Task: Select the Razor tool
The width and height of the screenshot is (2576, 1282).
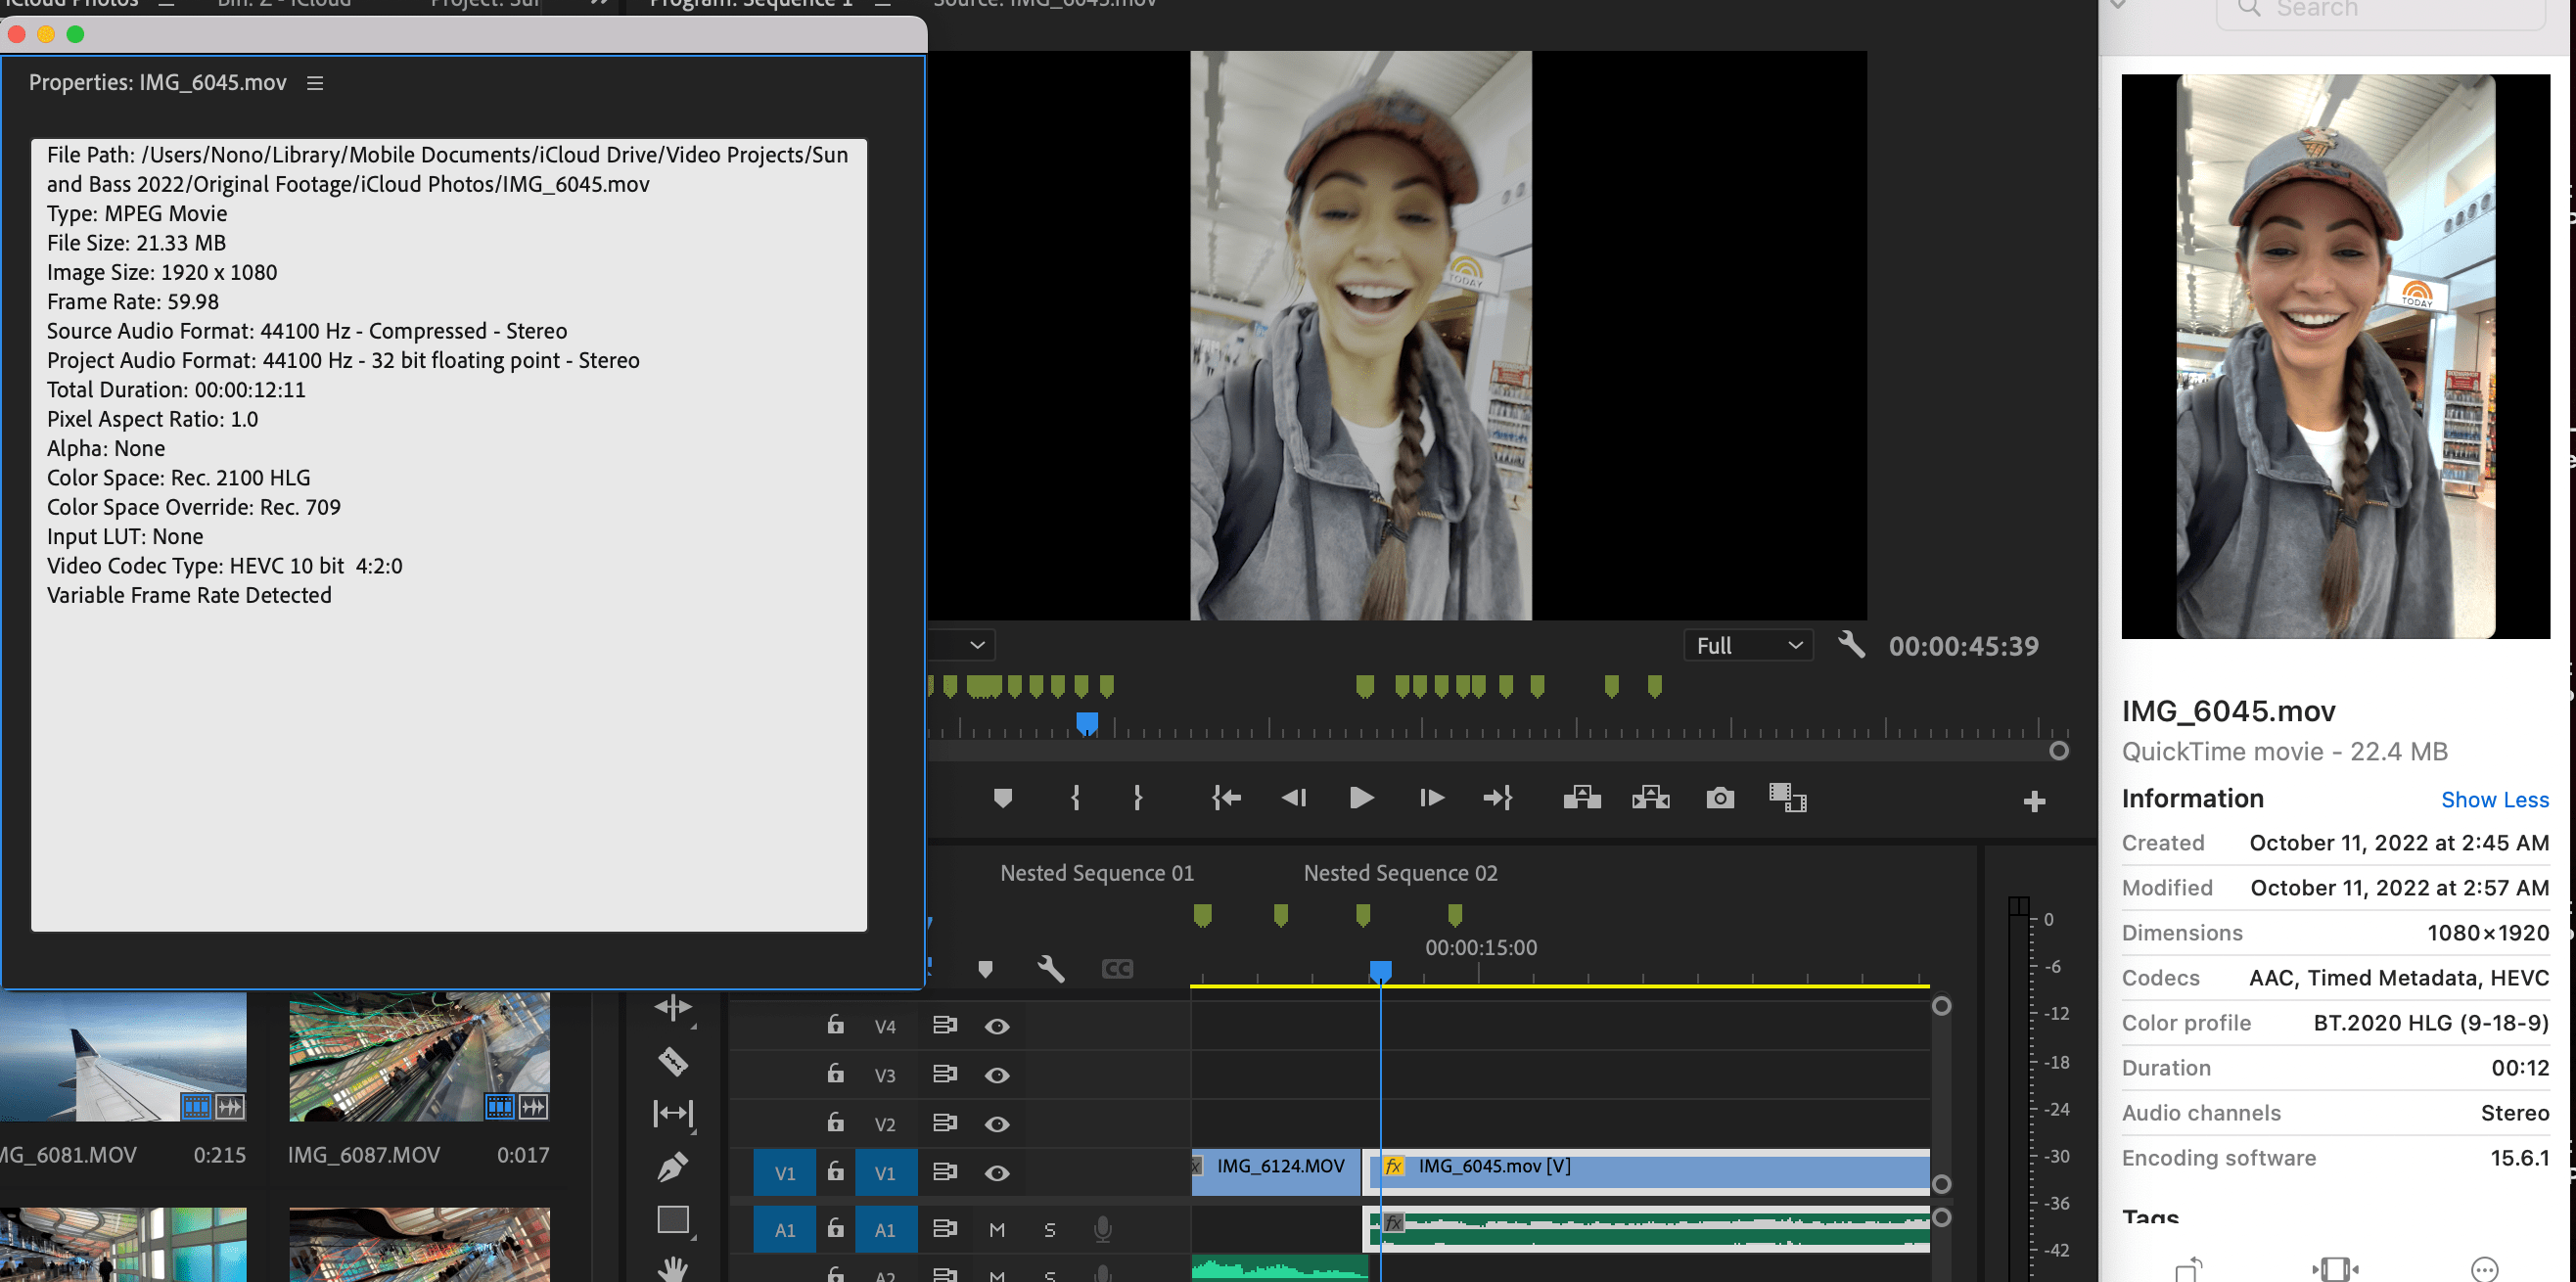Action: (674, 1062)
